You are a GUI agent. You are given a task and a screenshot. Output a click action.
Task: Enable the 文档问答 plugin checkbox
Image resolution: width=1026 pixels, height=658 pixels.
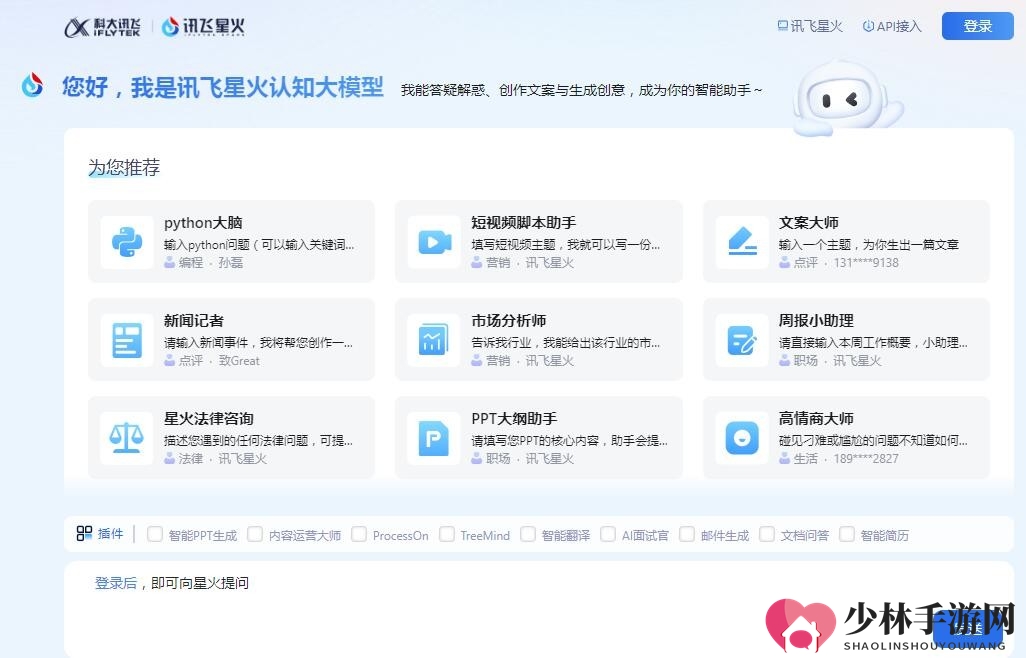click(x=767, y=534)
